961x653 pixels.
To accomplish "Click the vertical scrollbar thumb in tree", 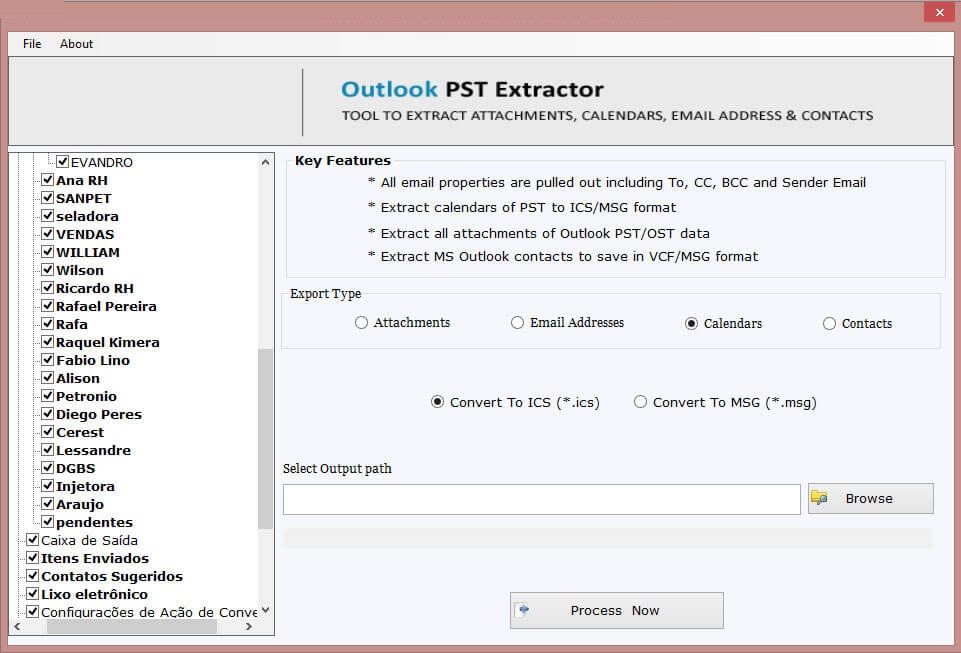I will click(x=265, y=438).
